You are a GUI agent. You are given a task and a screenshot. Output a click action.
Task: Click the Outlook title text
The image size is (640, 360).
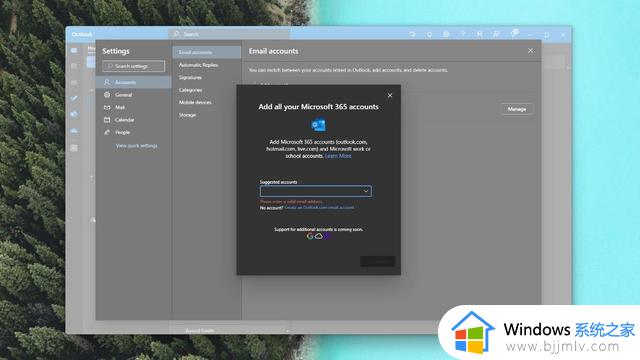82,34
